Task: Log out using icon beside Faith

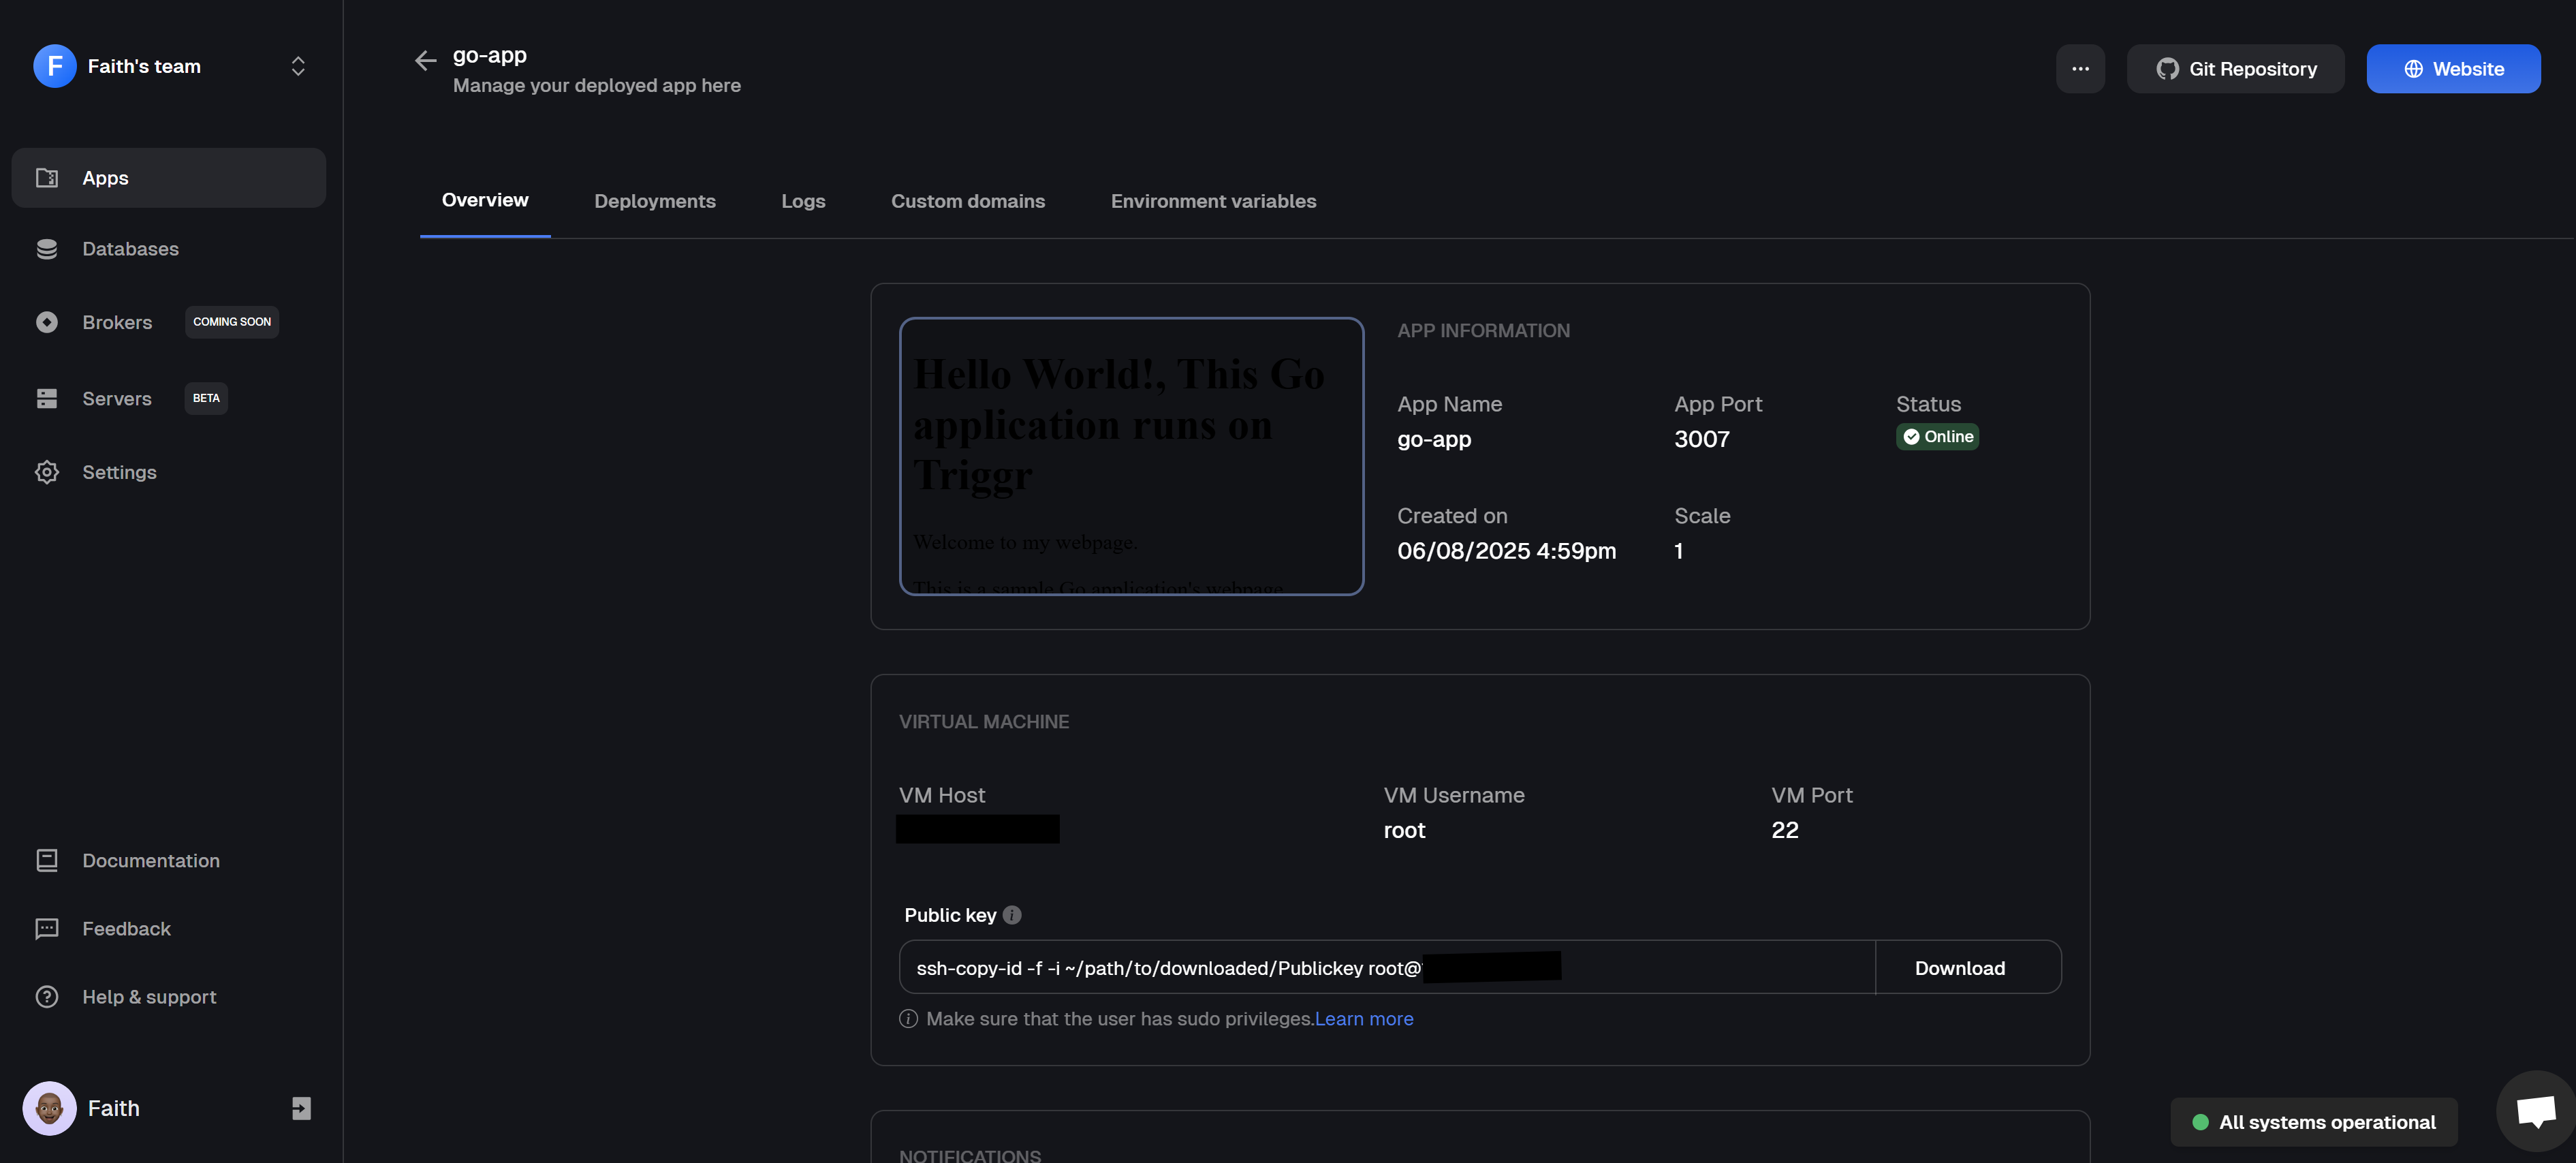Action: coord(301,1108)
